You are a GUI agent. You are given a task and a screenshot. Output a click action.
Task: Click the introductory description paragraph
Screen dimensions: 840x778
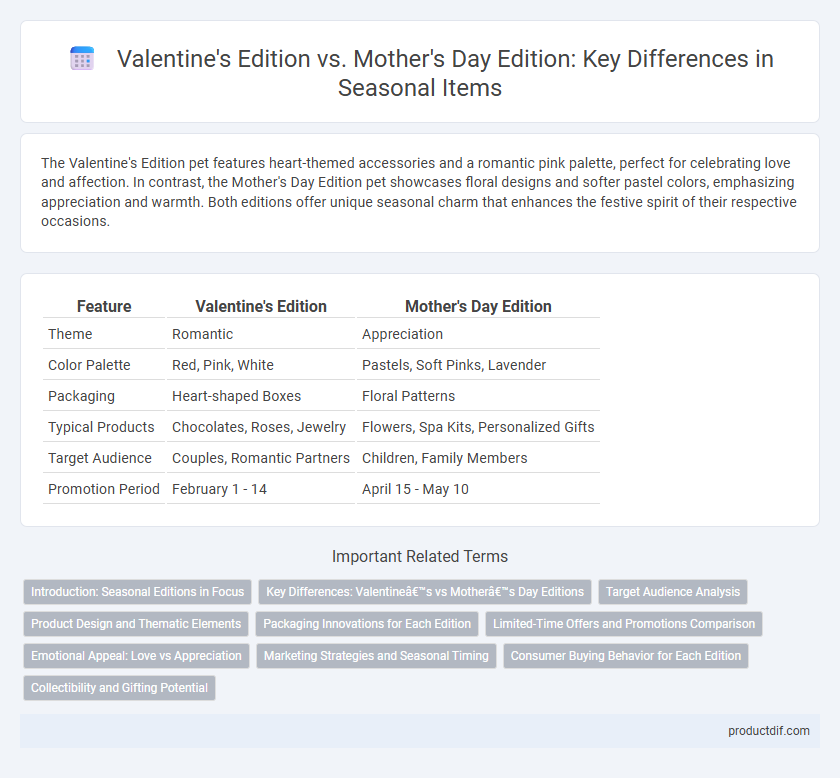[x=419, y=192]
